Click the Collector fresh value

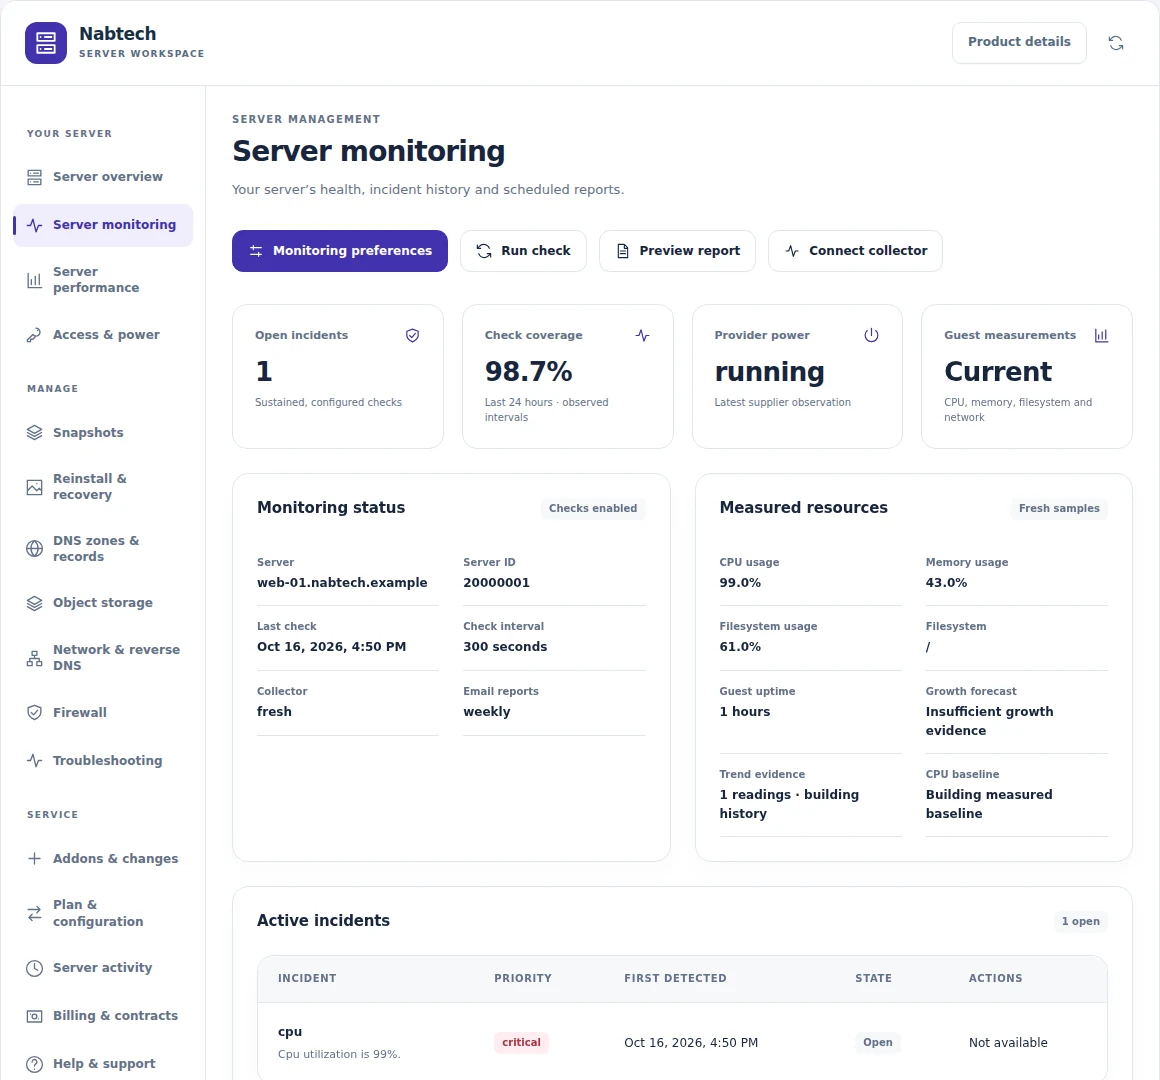pyautogui.click(x=274, y=712)
